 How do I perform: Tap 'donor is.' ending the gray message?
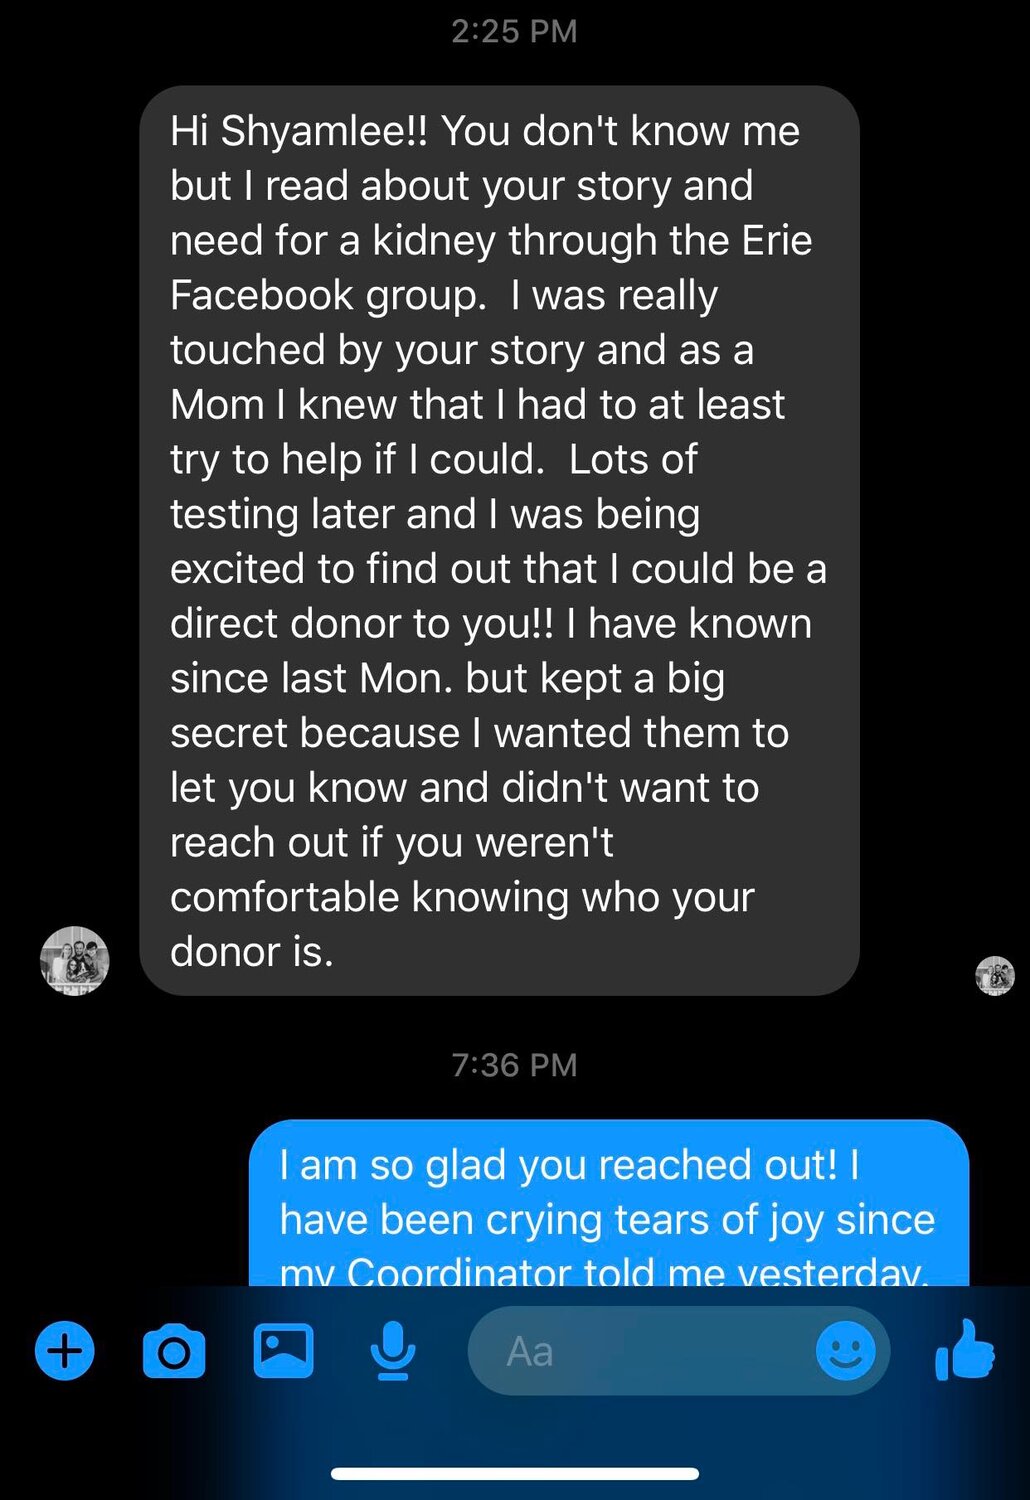point(251,951)
